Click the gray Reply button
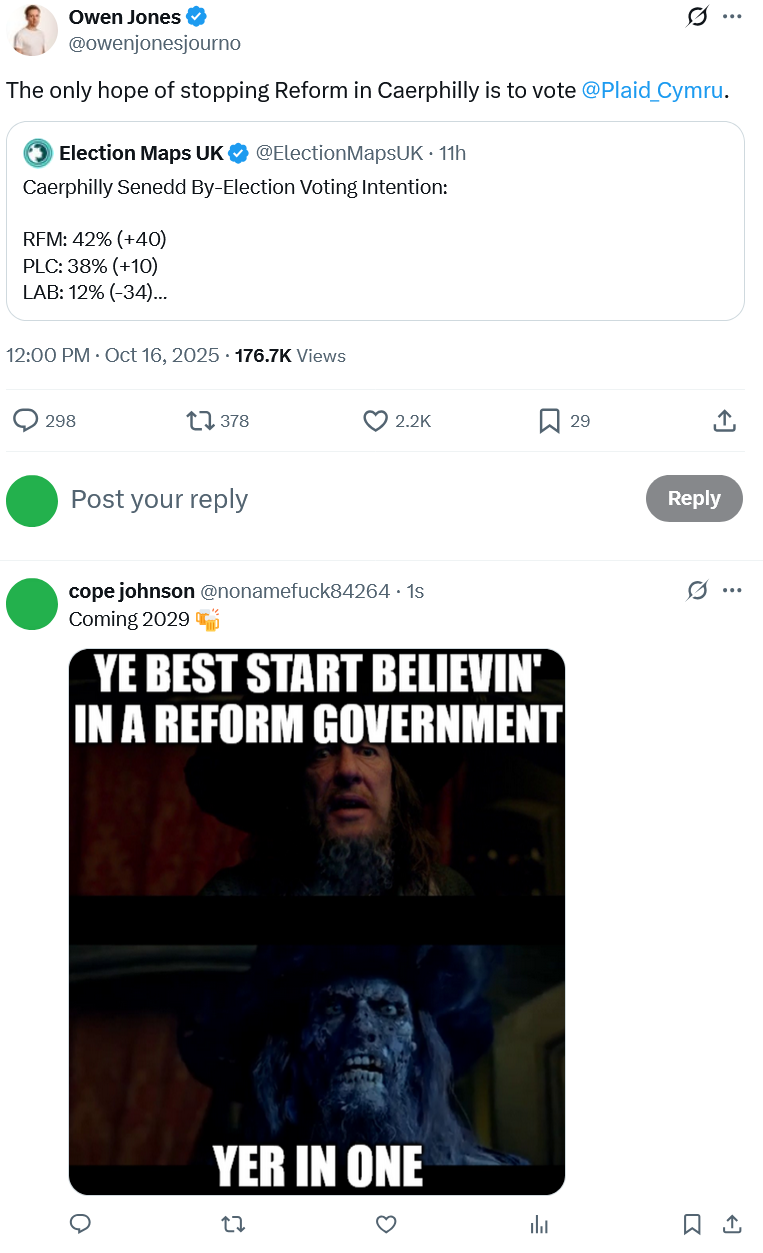Screen dimensions: 763x1253 (694, 498)
